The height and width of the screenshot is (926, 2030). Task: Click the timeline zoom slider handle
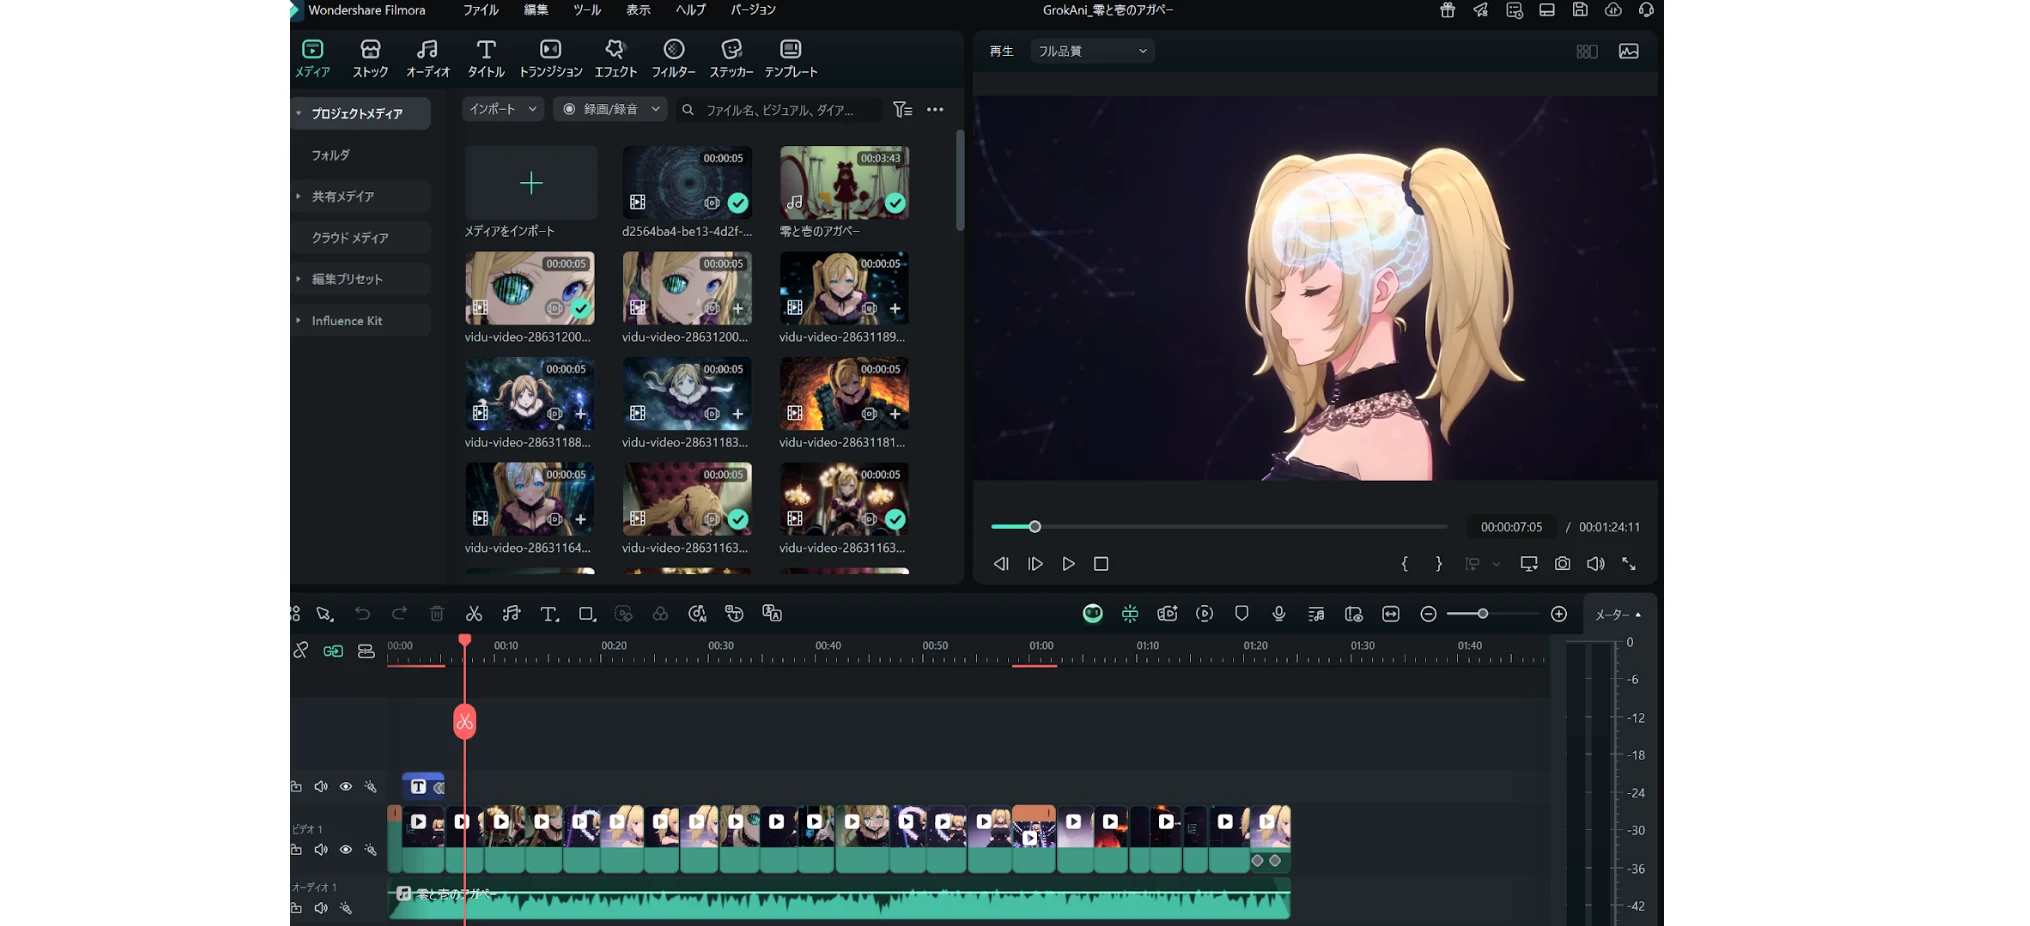tap(1482, 614)
